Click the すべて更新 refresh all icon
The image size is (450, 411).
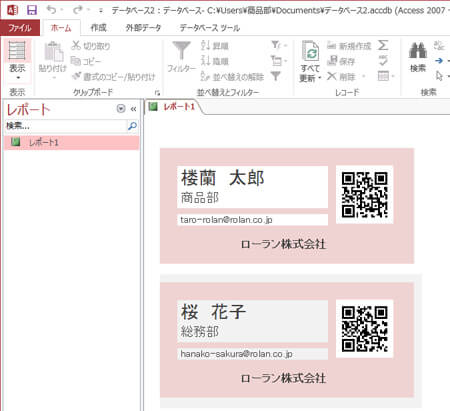click(310, 51)
